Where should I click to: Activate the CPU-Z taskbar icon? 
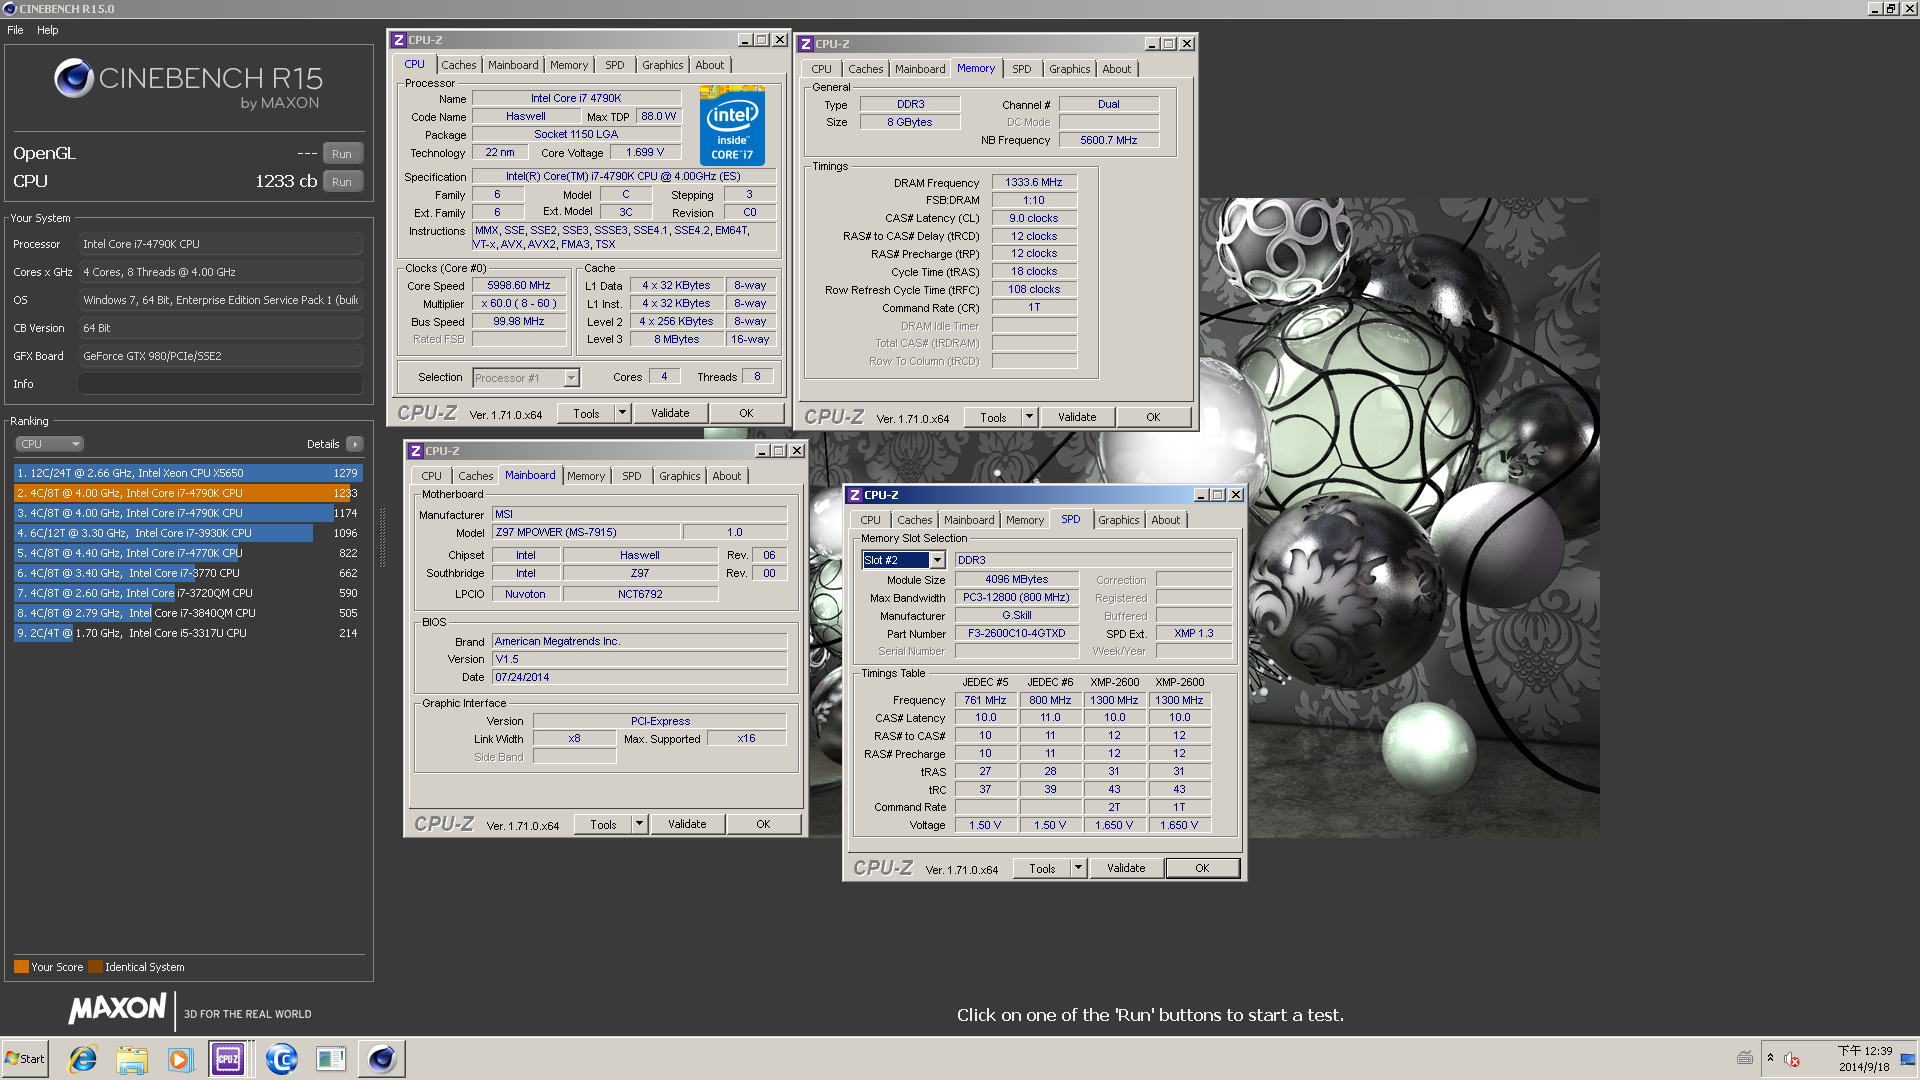coord(228,1059)
